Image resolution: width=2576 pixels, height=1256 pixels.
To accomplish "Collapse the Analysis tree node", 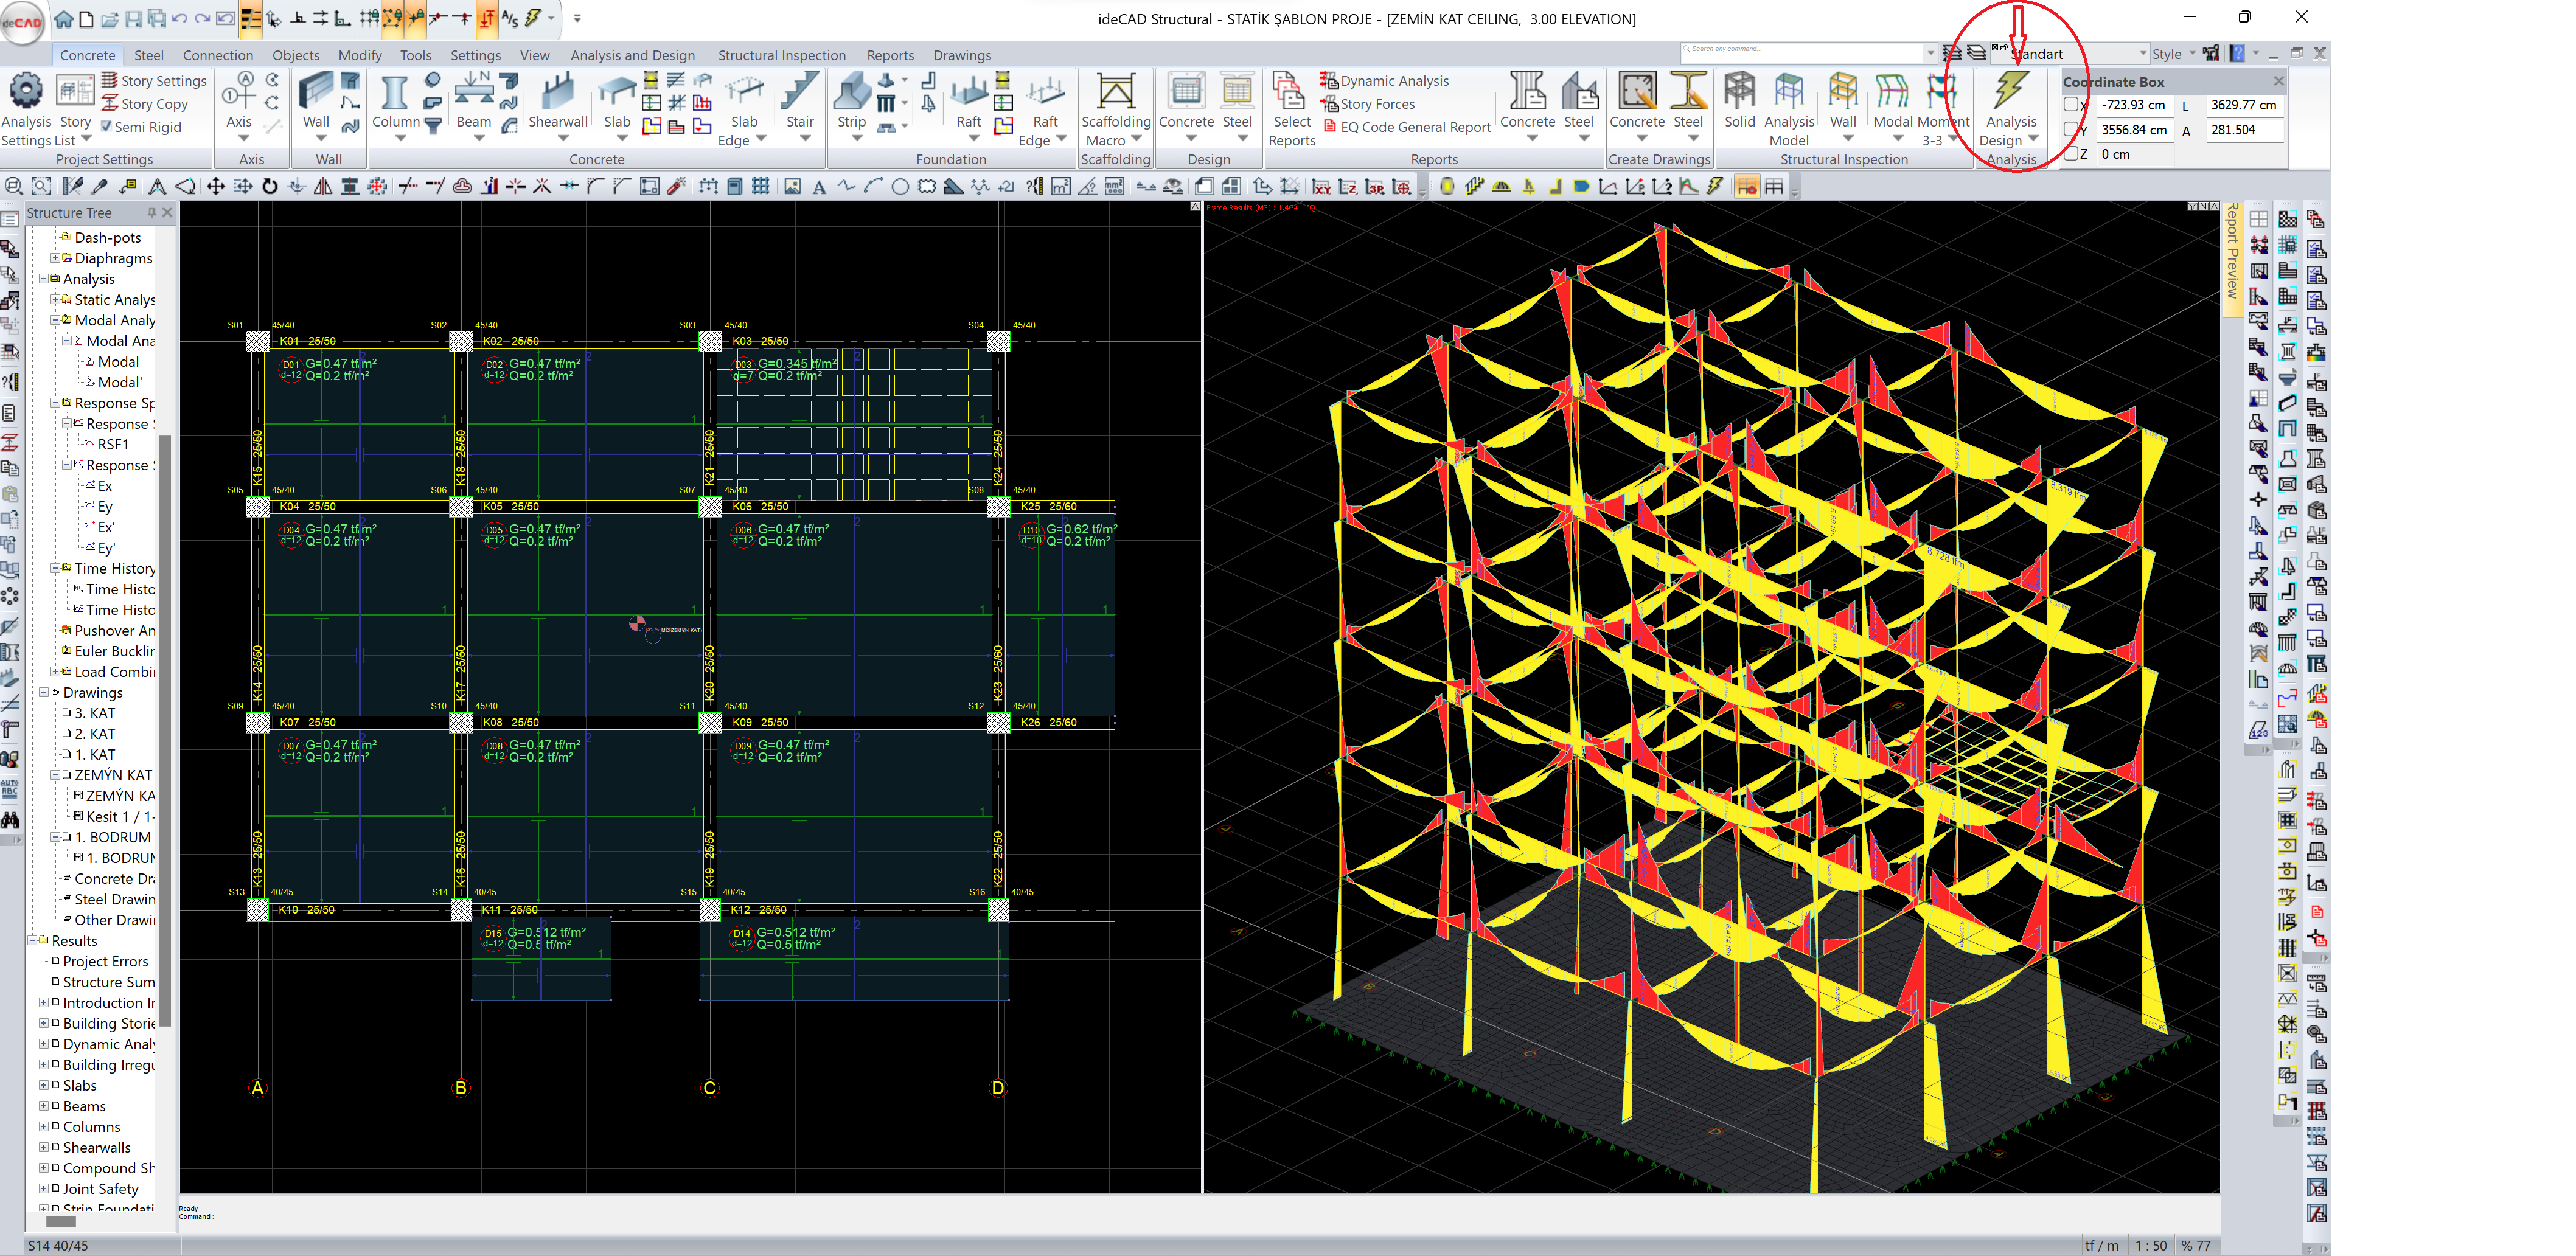I will pos(43,279).
